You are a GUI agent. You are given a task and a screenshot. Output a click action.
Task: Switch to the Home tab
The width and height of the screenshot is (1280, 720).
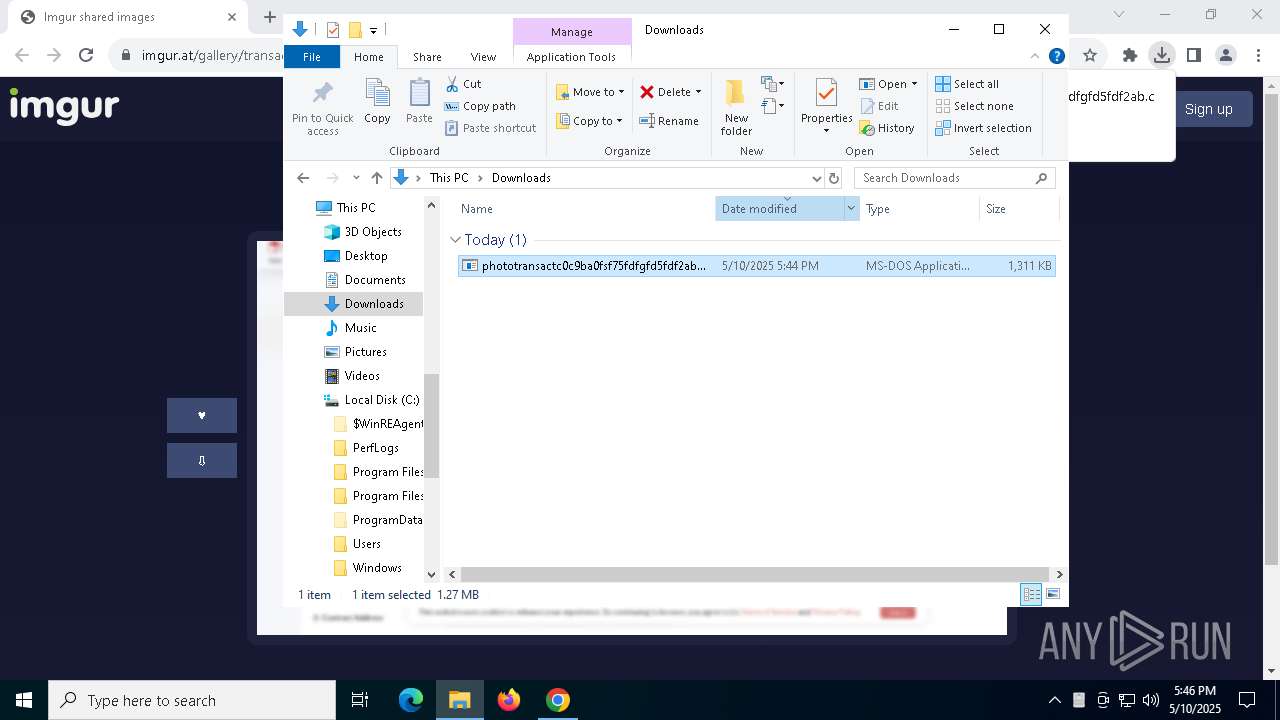tap(369, 57)
